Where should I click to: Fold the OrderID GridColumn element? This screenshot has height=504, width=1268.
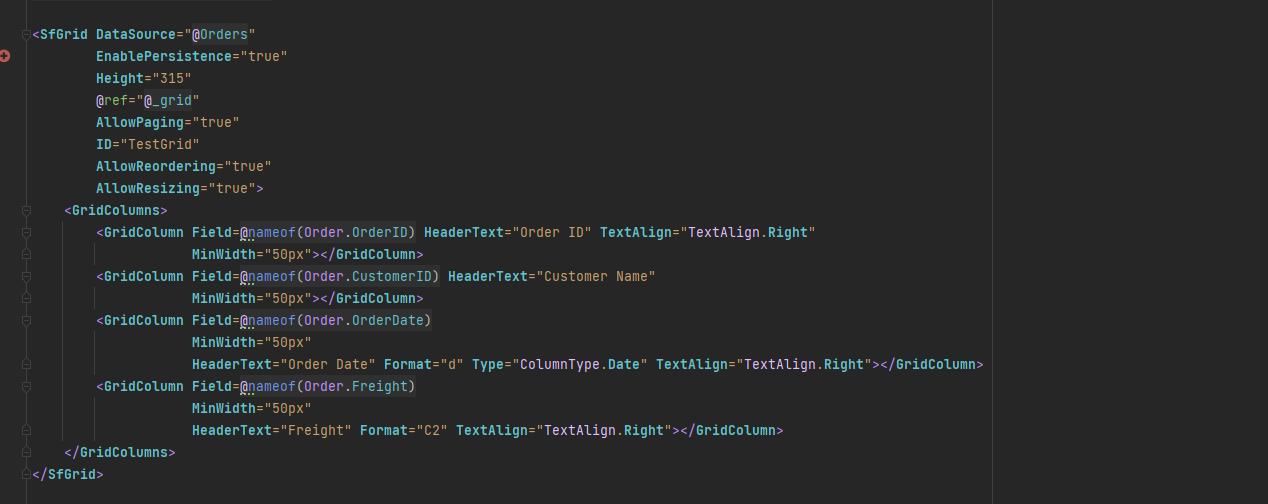point(26,233)
